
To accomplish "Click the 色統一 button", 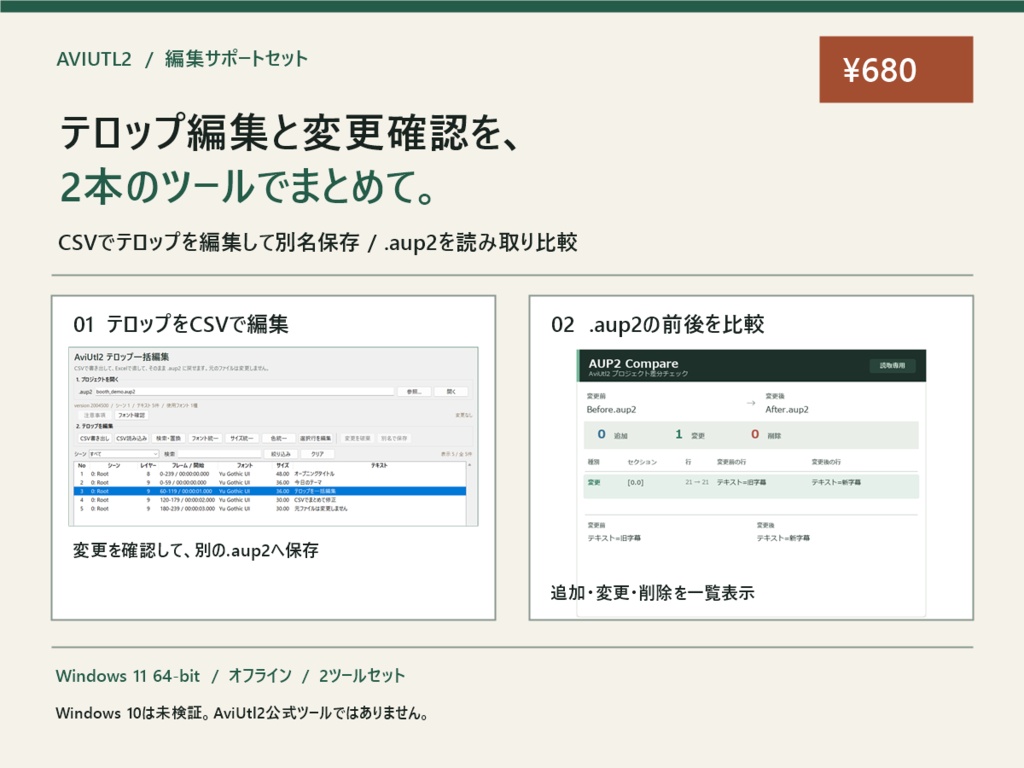I will click(278, 438).
